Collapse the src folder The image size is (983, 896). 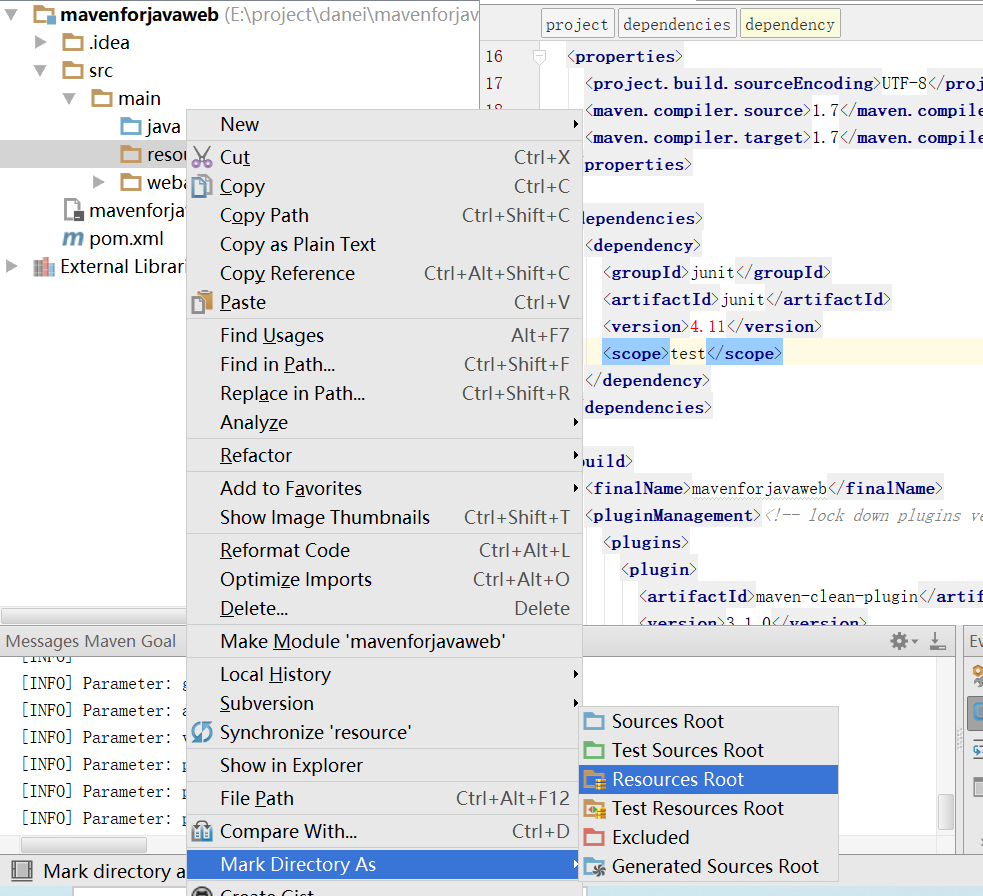point(40,70)
